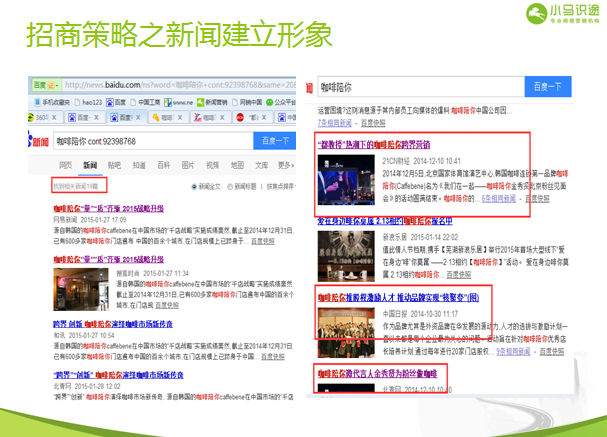Image resolution: width=607 pixels, height=437 pixels.
Task: Close the tab with red circle icon
Action: (264, 117)
